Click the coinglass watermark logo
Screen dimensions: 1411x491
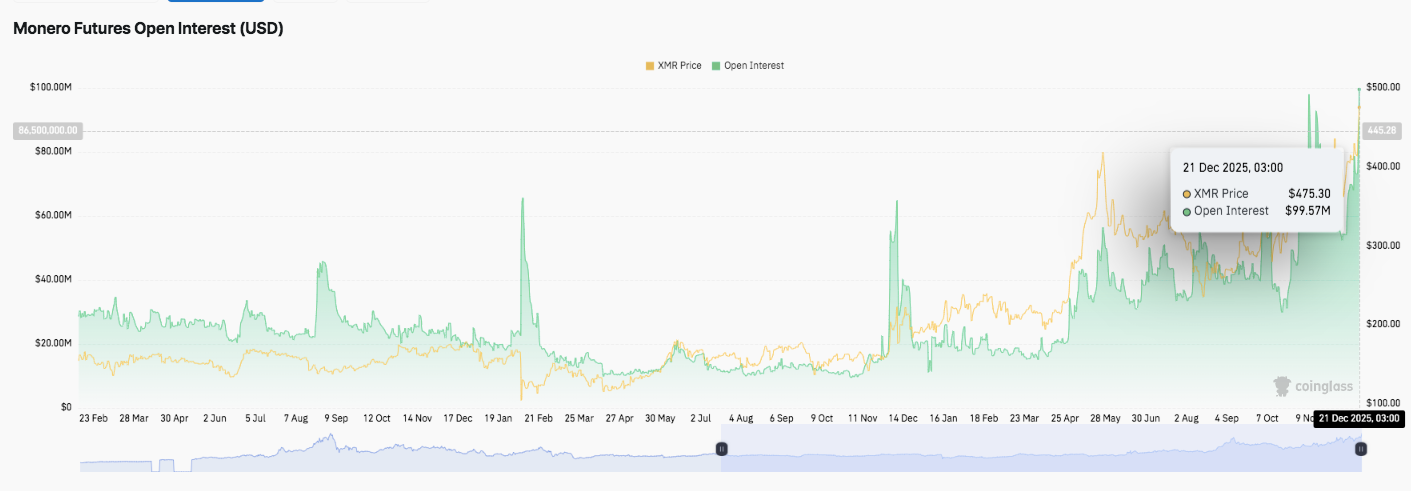pyautogui.click(x=1312, y=386)
